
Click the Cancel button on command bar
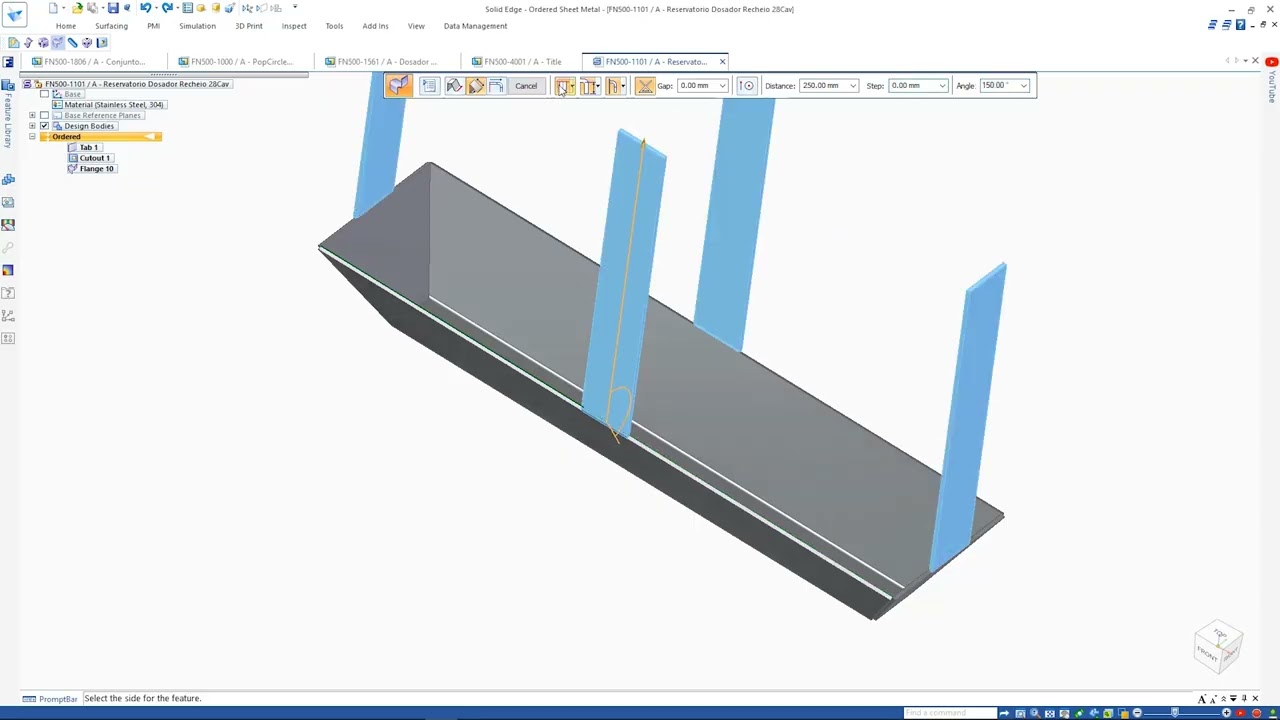click(x=526, y=85)
